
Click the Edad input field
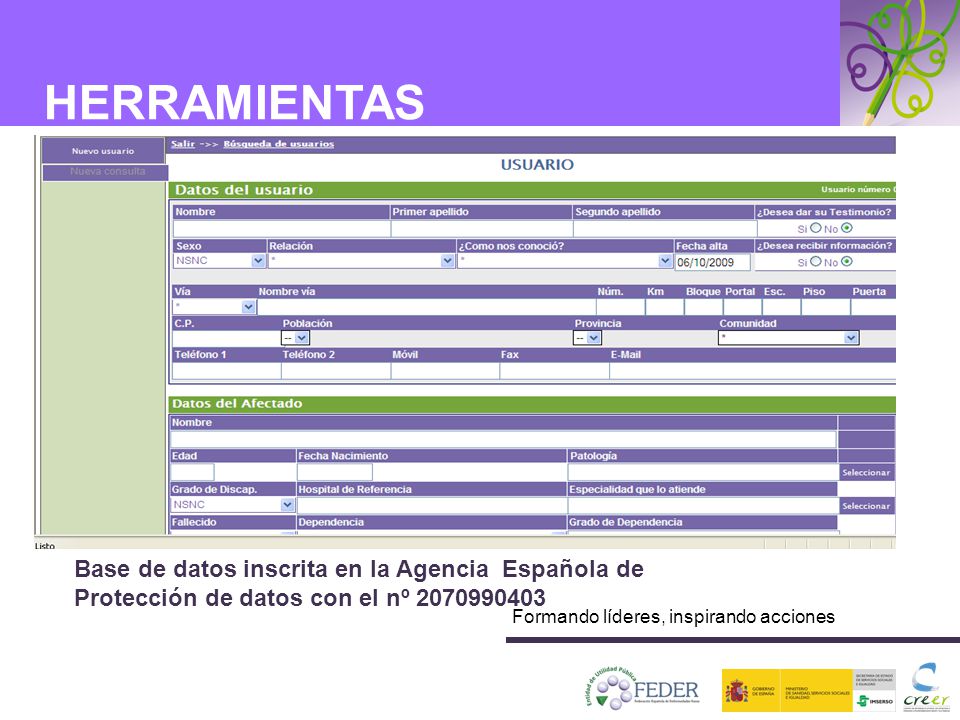(x=192, y=472)
